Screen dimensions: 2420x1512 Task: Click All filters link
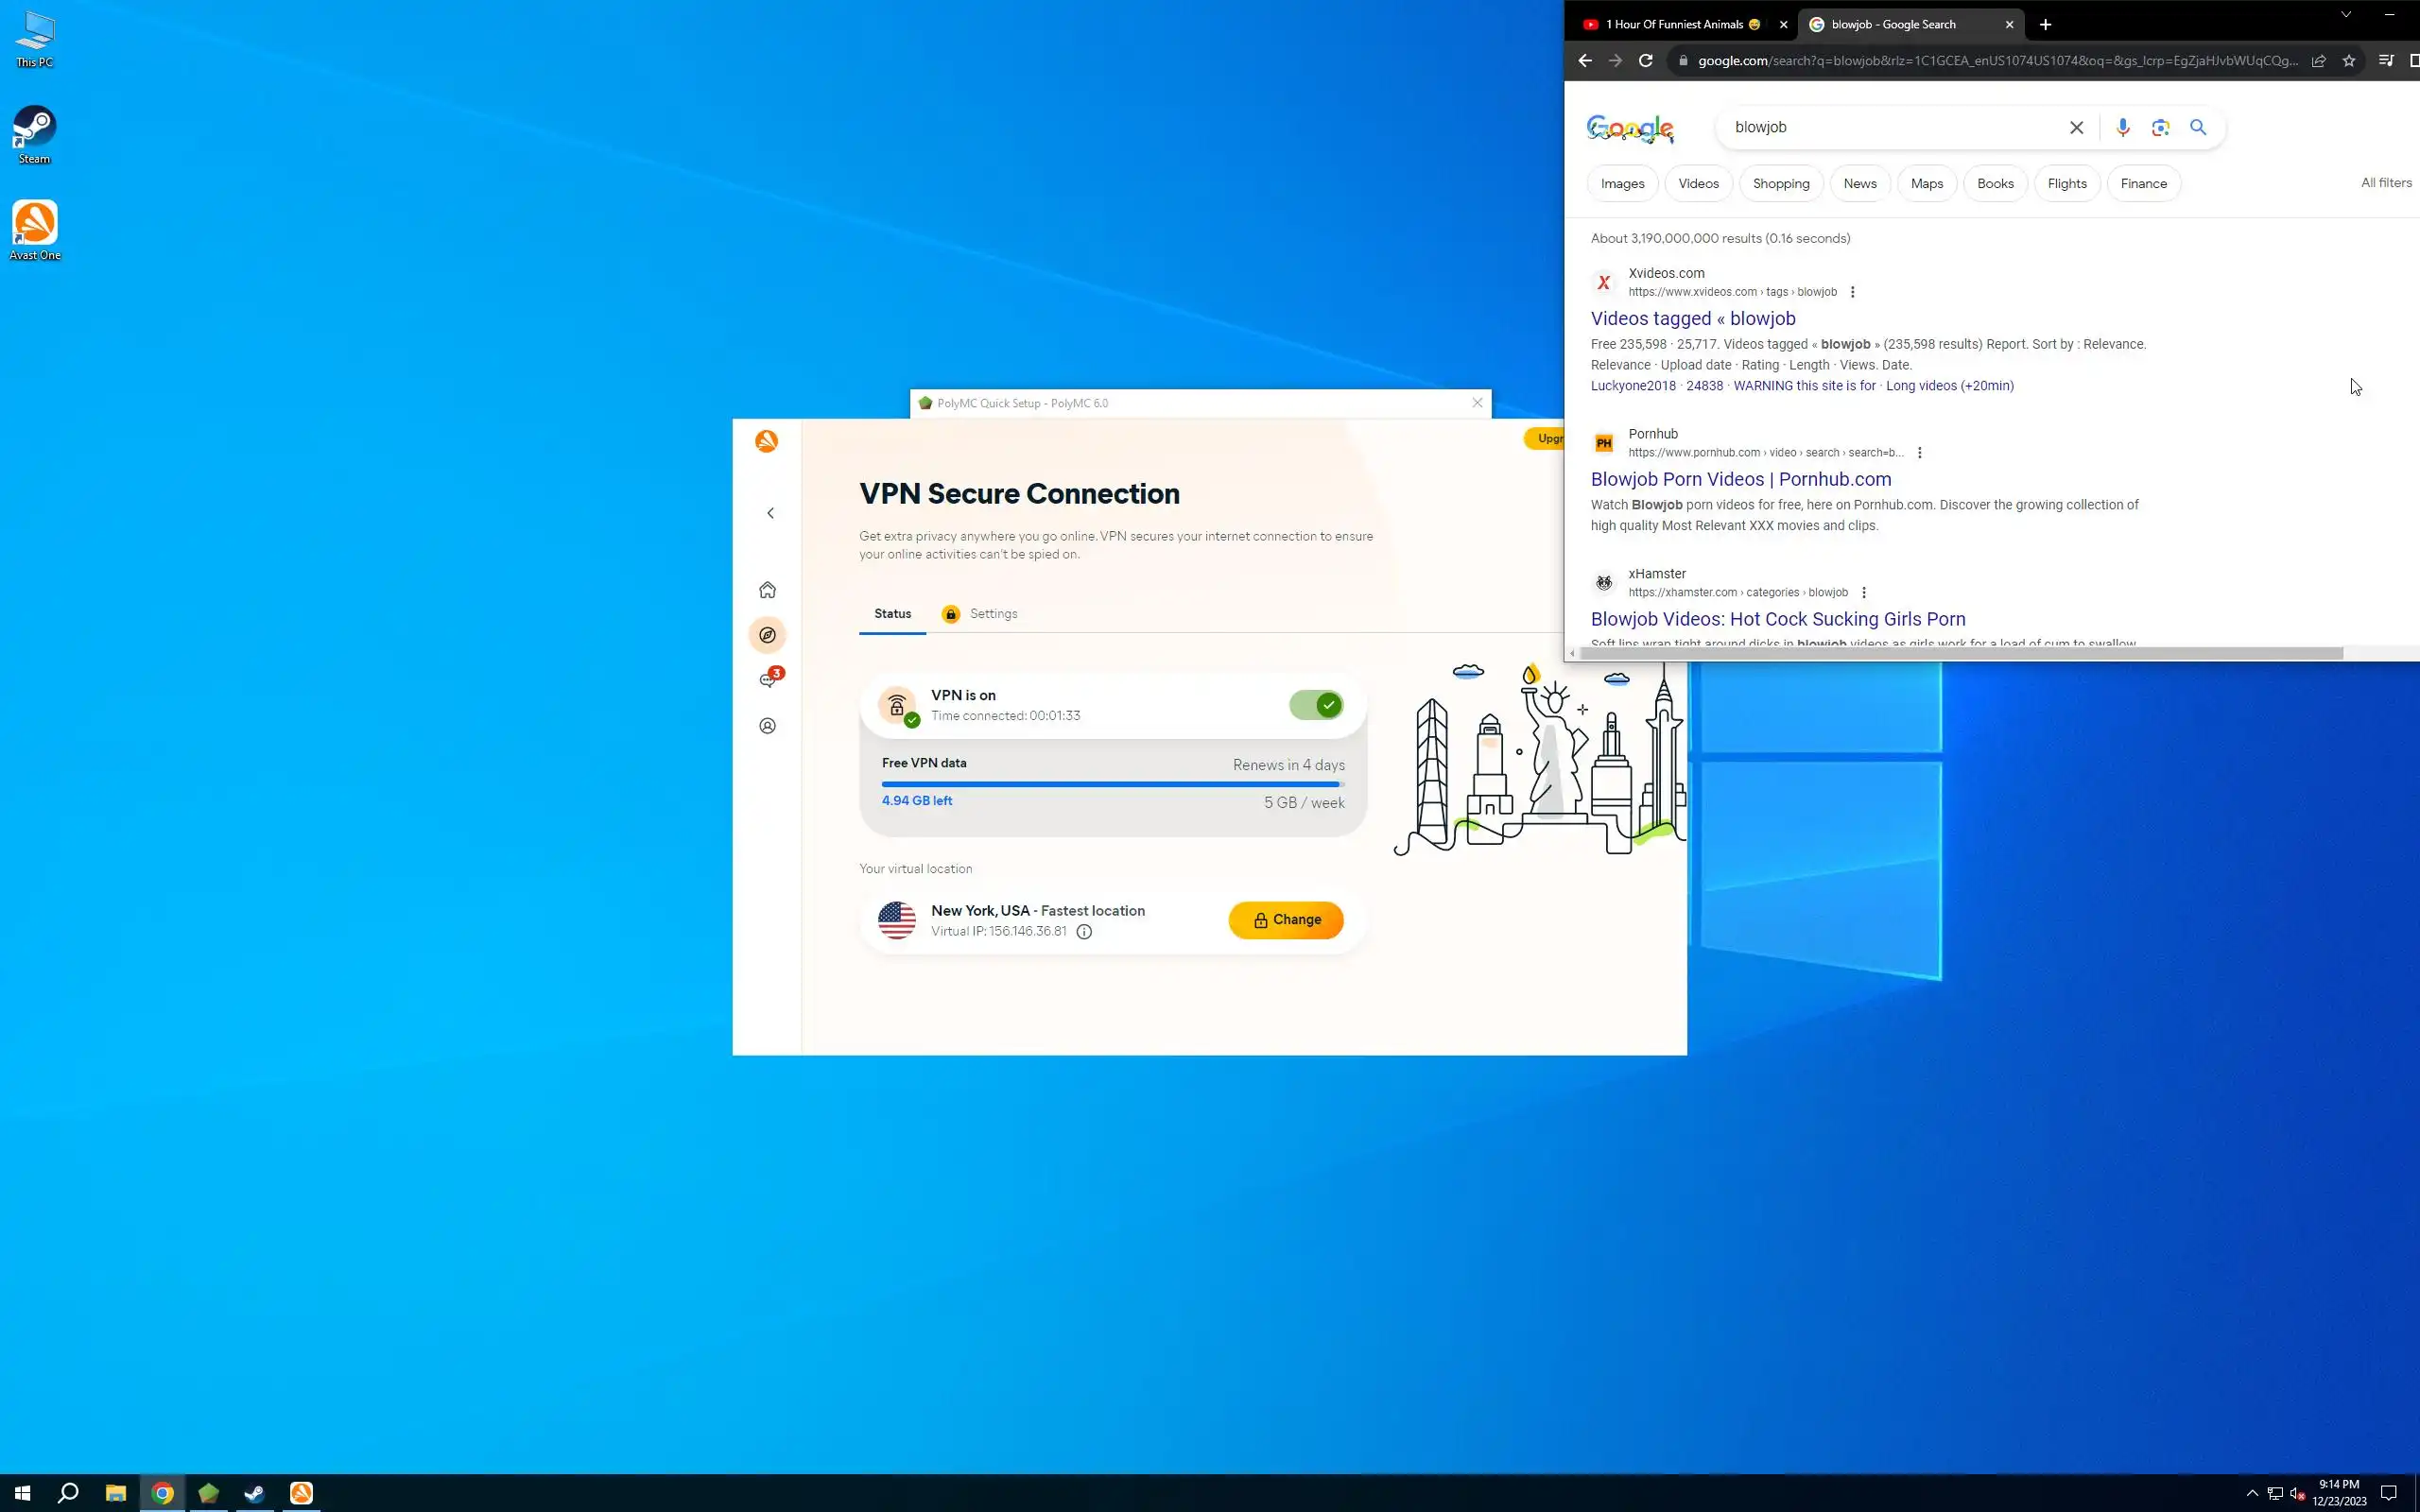pos(2386,183)
